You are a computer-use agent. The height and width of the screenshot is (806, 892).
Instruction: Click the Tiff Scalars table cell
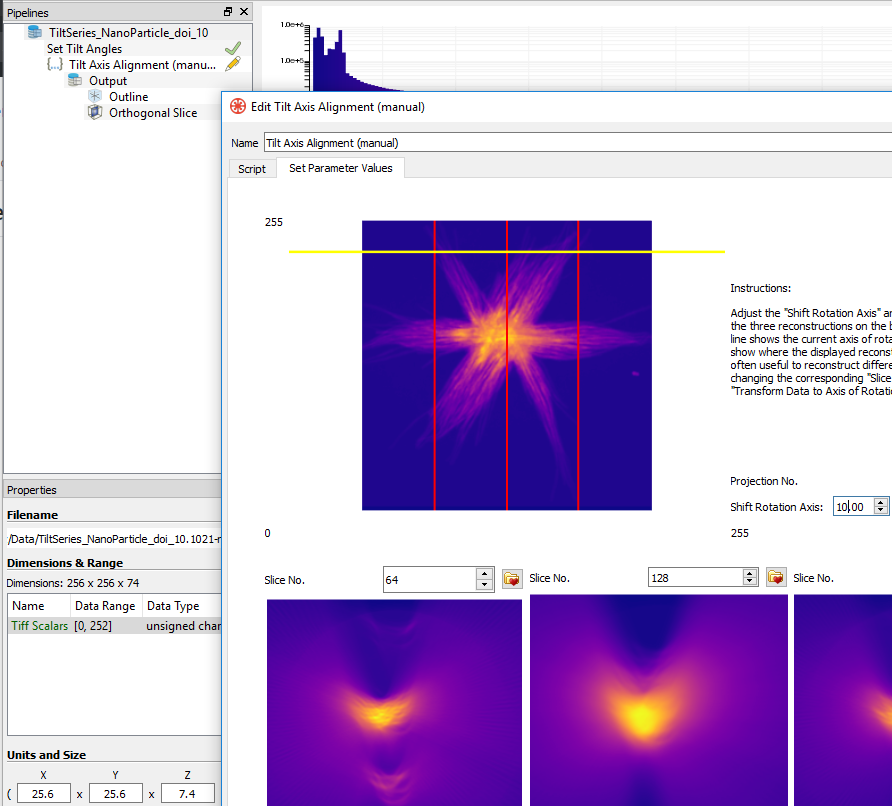pos(39,626)
